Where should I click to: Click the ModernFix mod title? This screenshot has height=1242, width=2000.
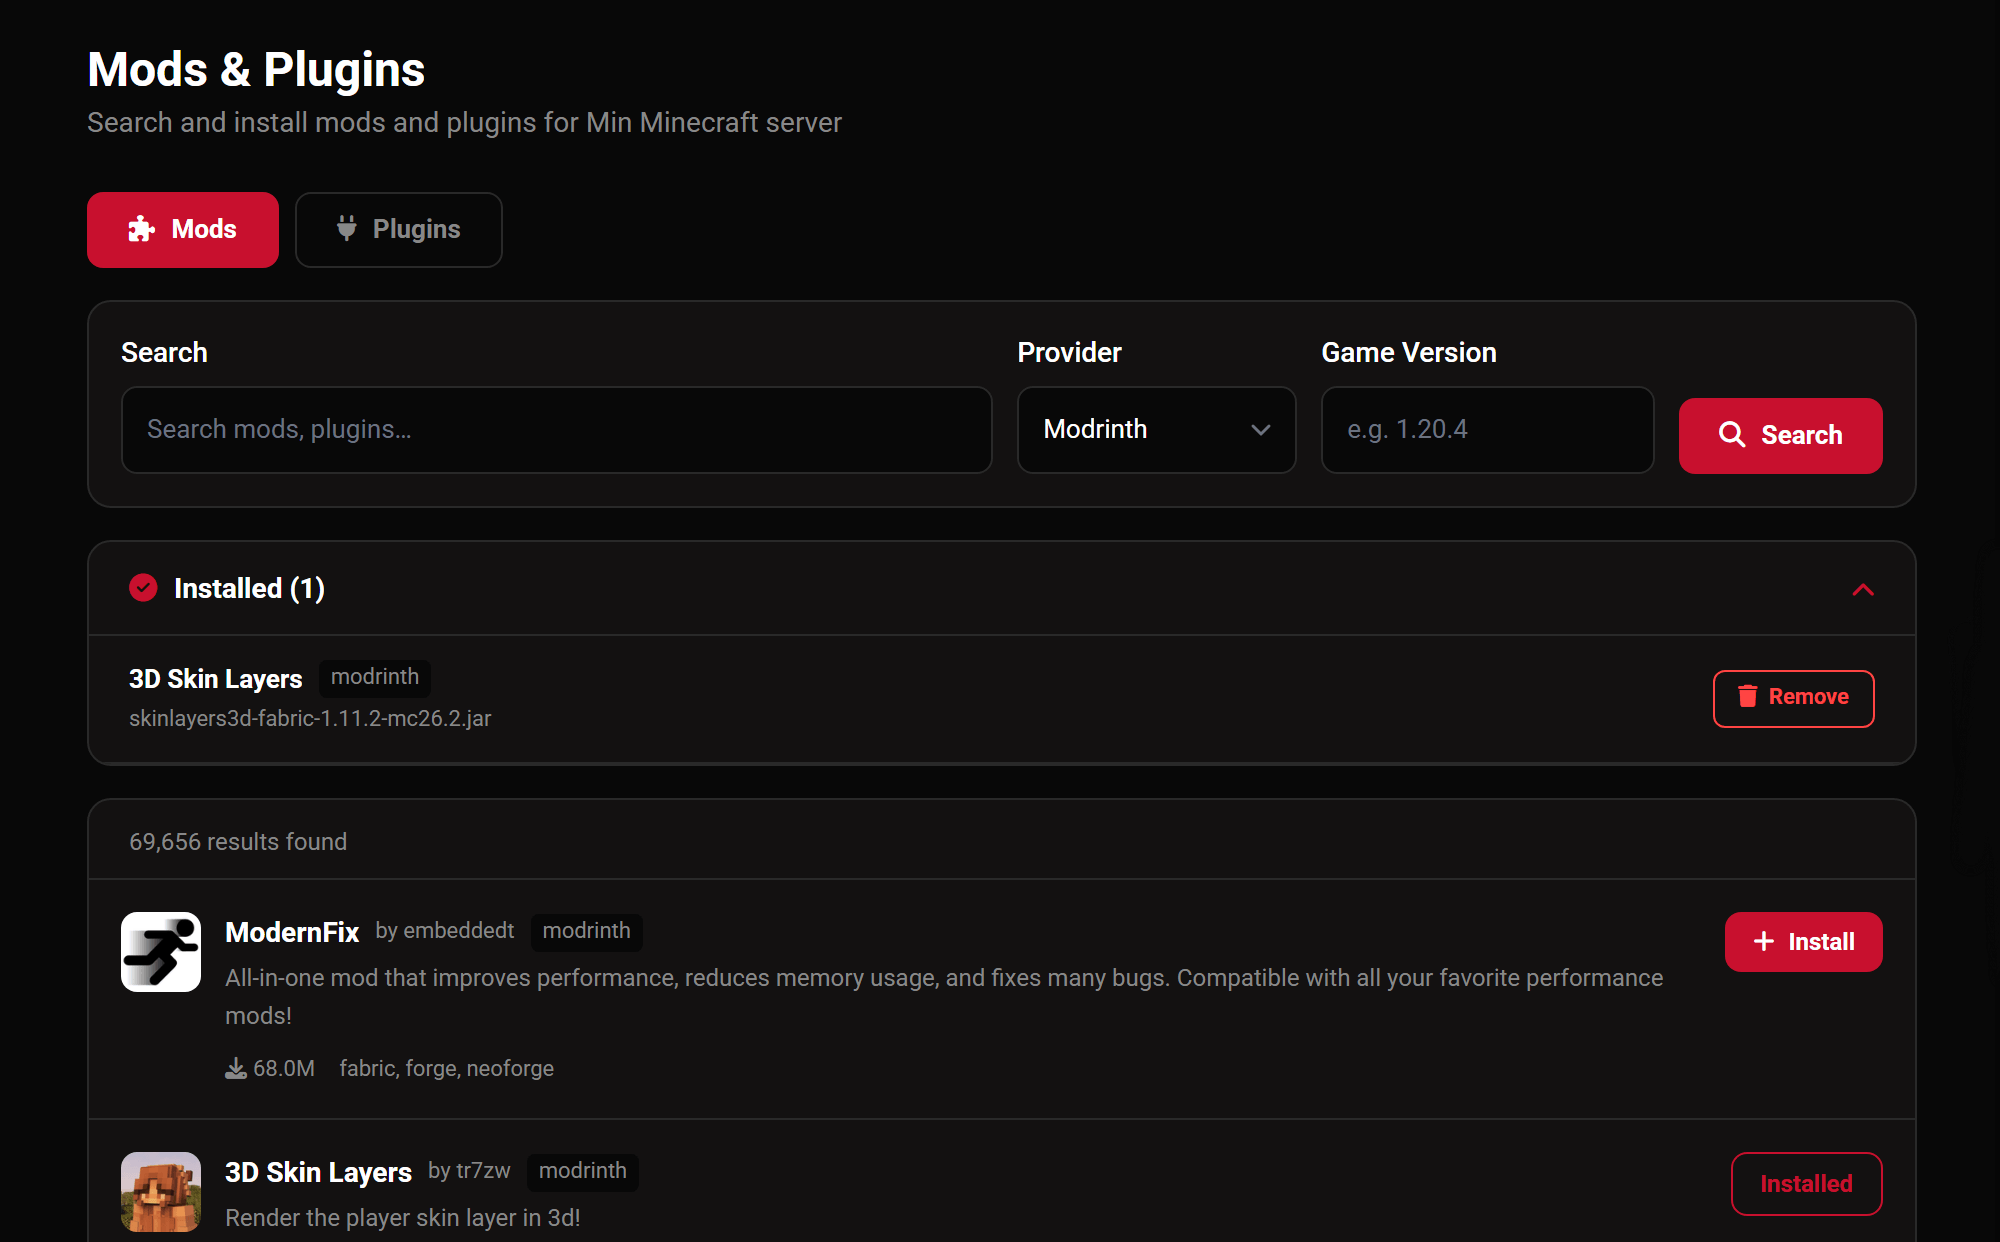tap(292, 932)
